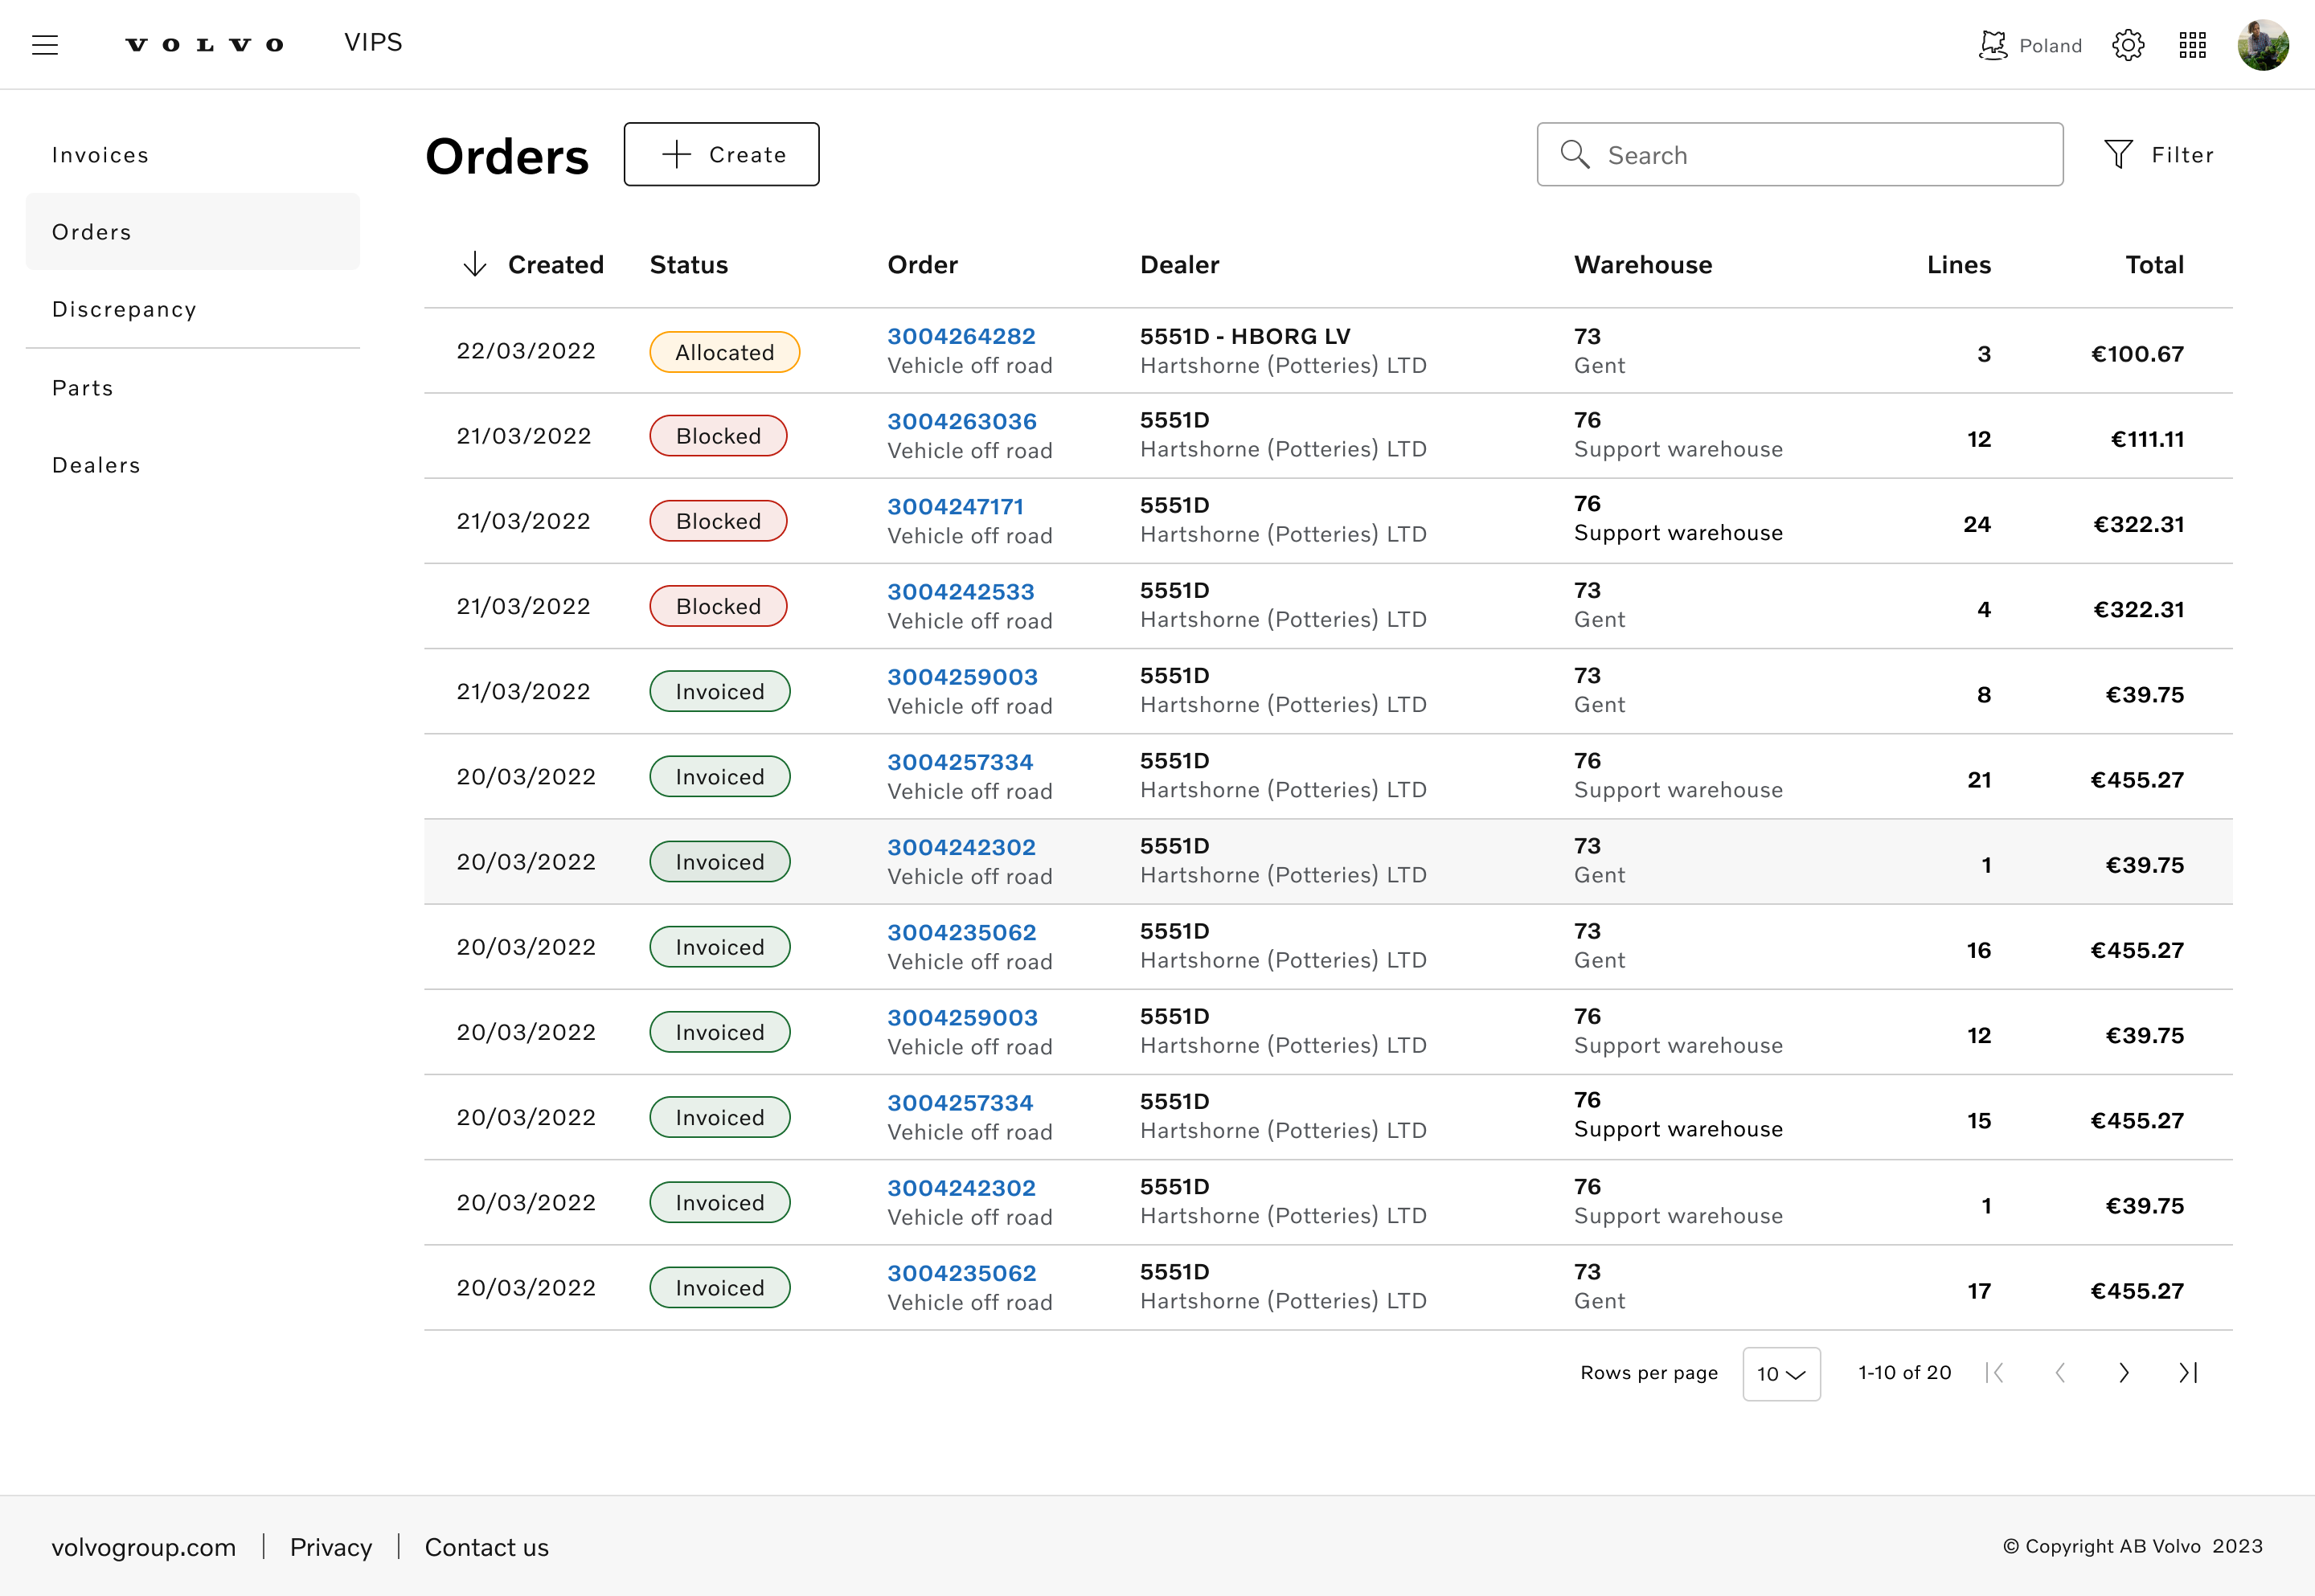Screen dimensions: 2315x1596
Task: Open order 3004263036
Action: coord(962,421)
